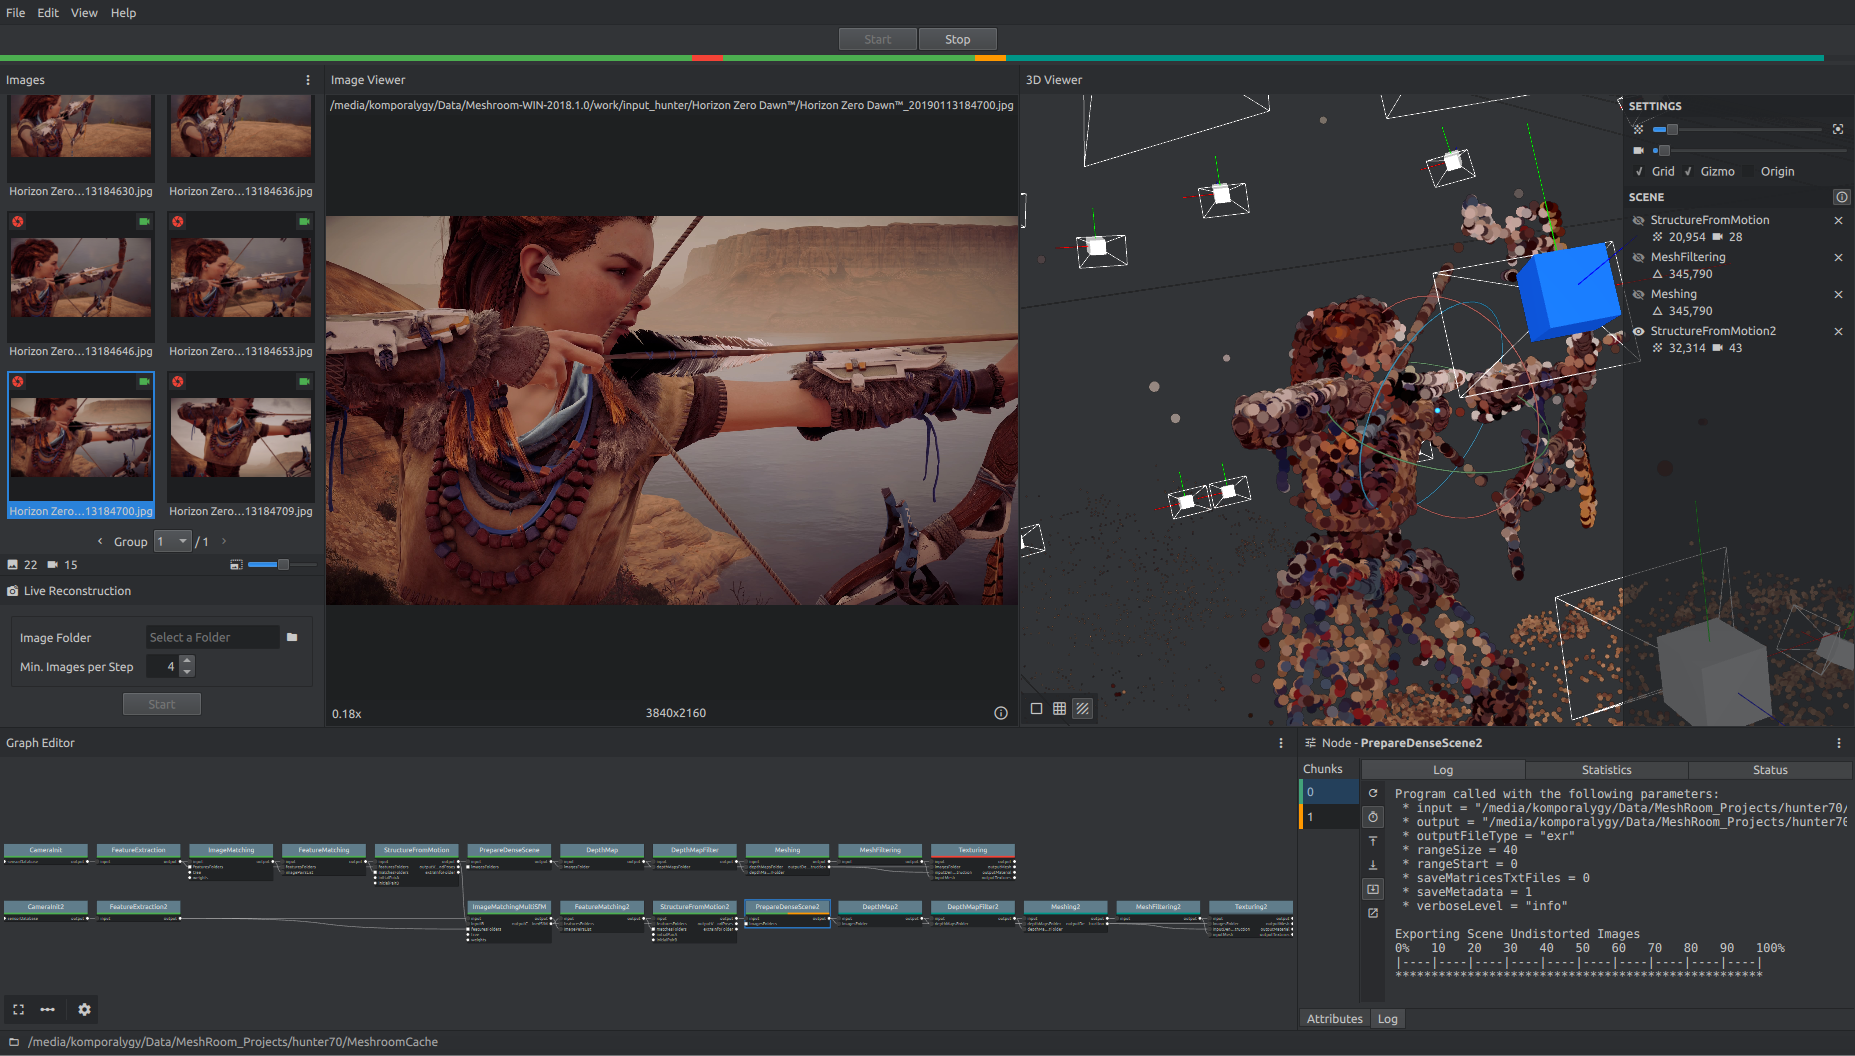Open the Group number dropdown
The width and height of the screenshot is (1855, 1056).
(173, 541)
